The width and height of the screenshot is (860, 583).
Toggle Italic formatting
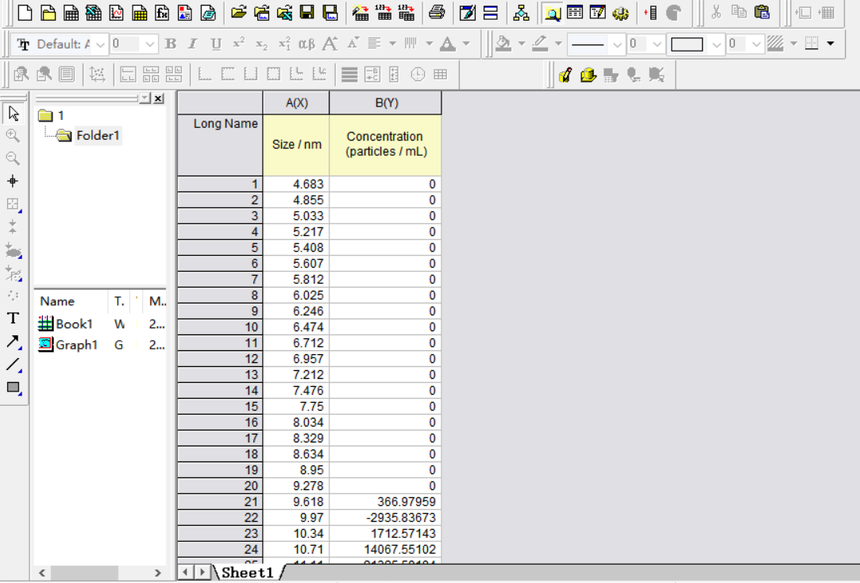coord(193,44)
